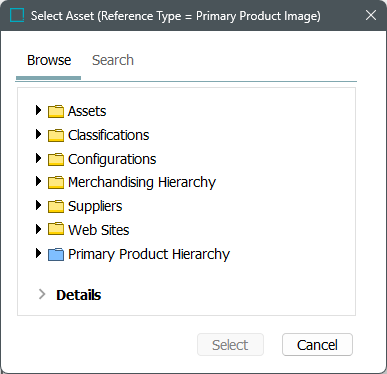Image resolution: width=387 pixels, height=374 pixels.
Task: Expand the Suppliers node arrow
Action: tap(38, 205)
